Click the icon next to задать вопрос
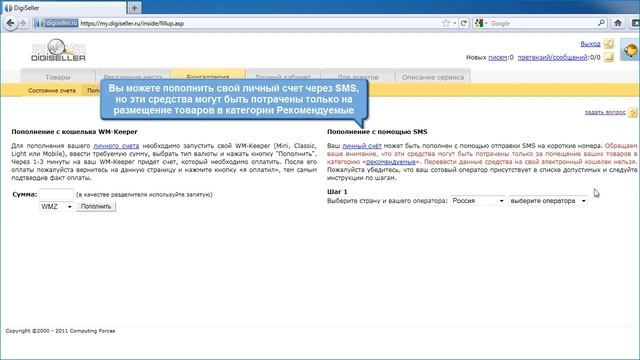The image size is (640, 360). point(632,112)
